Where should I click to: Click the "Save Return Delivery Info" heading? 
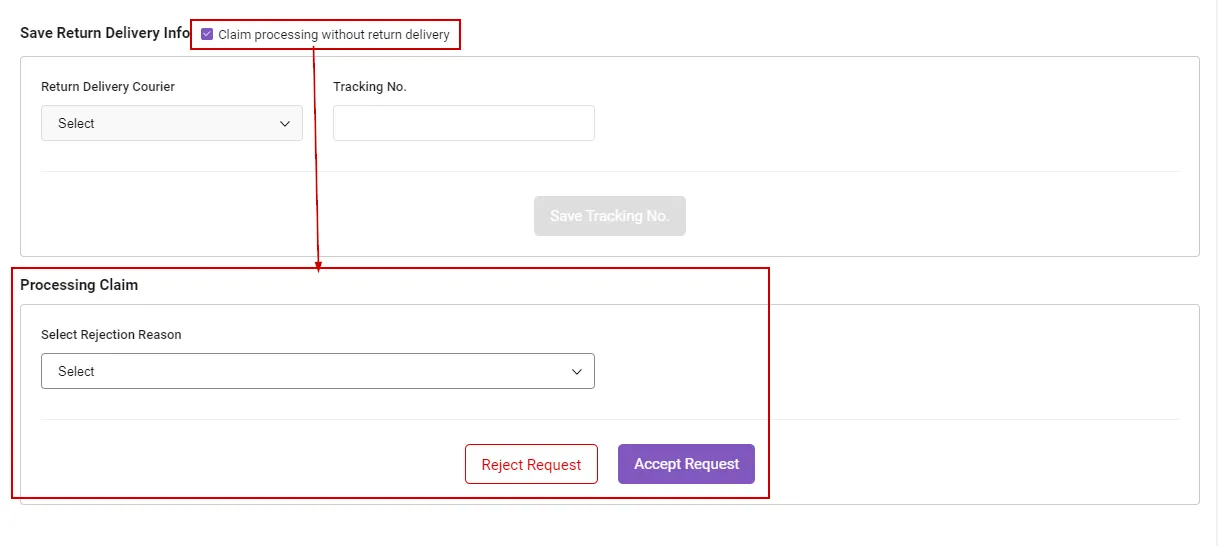[x=104, y=33]
